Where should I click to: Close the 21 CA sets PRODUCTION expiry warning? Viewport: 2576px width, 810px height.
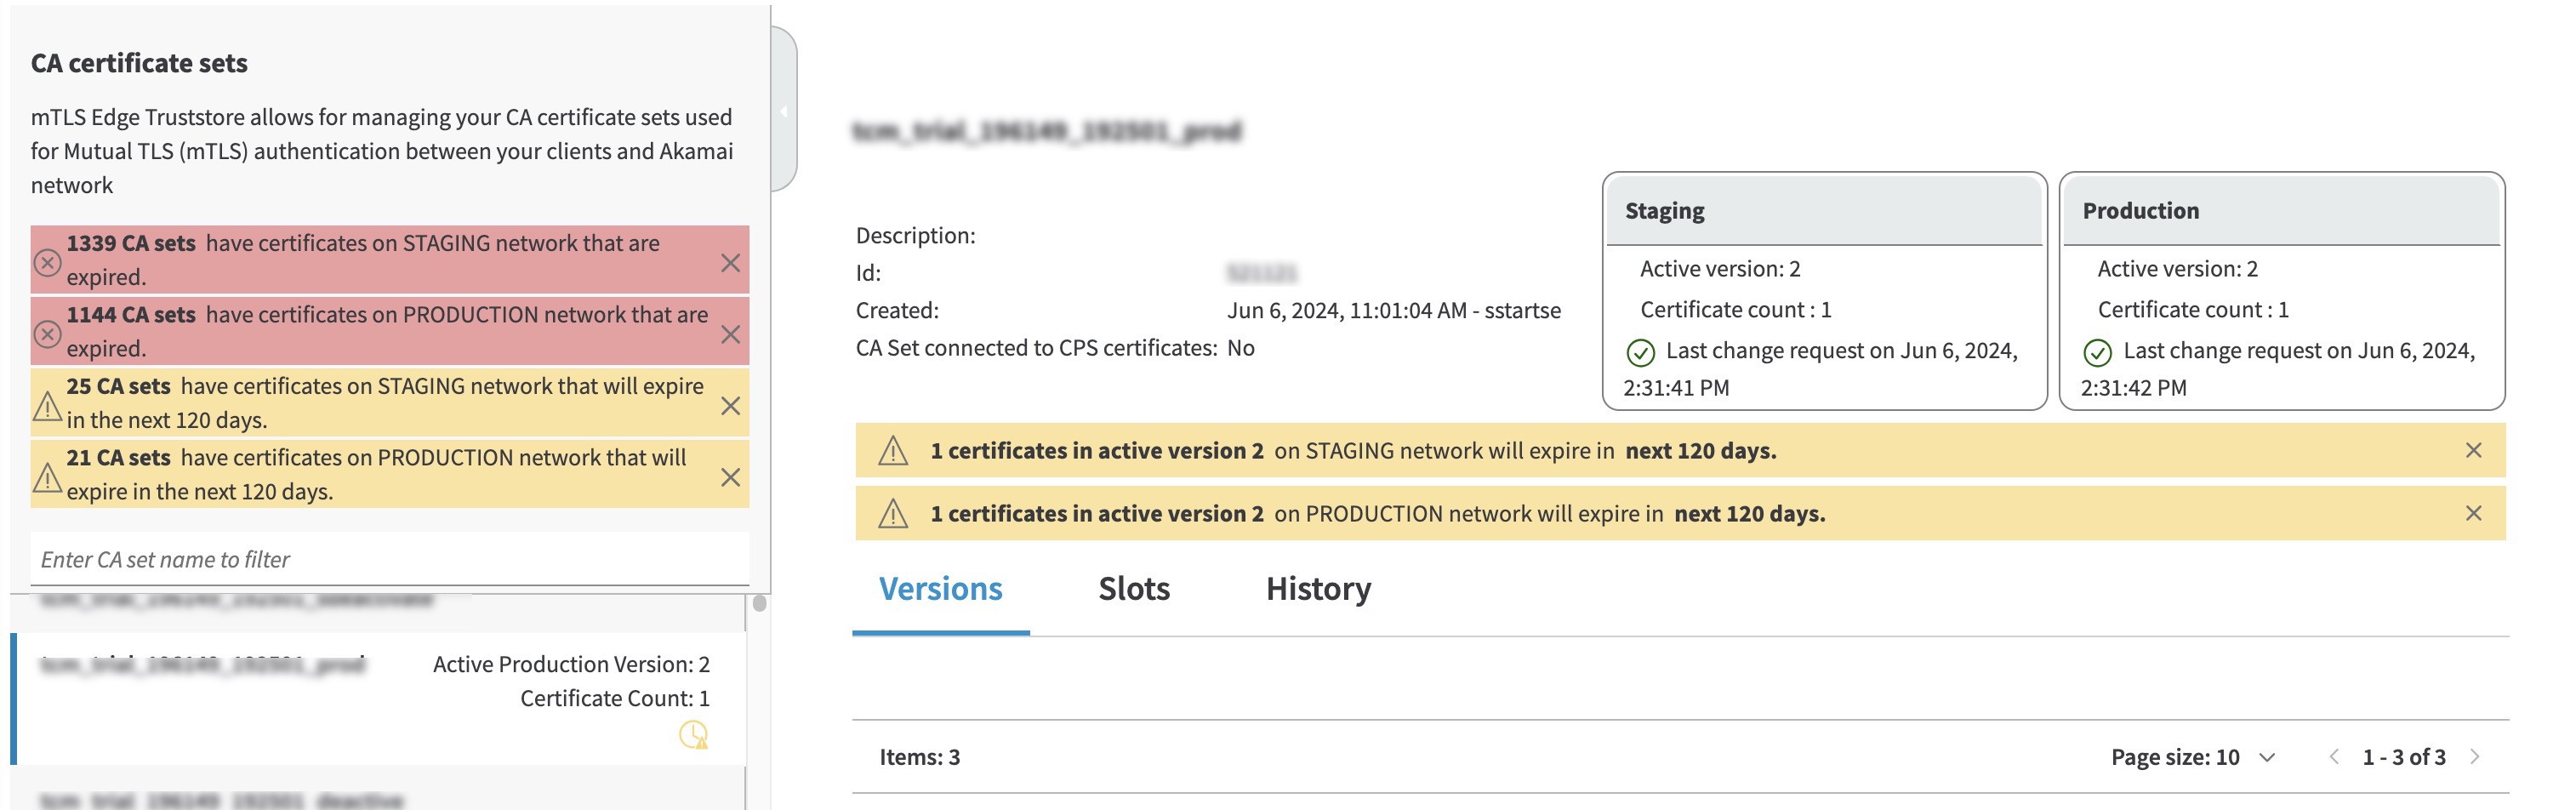point(730,477)
